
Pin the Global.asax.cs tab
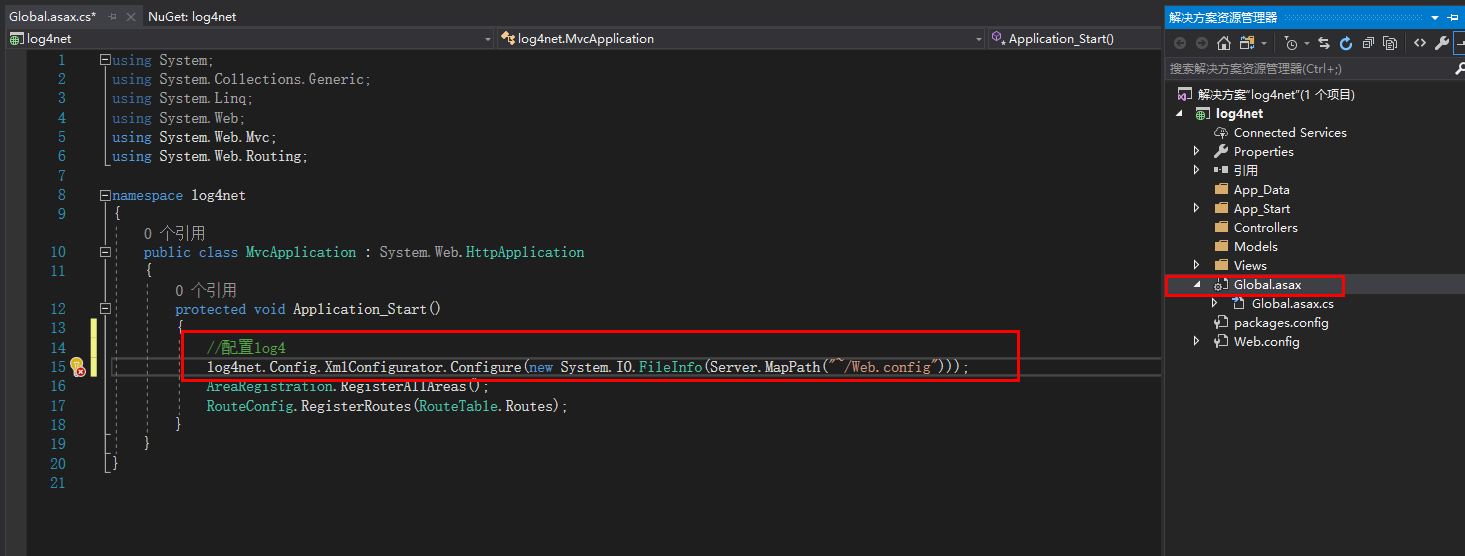click(x=113, y=17)
